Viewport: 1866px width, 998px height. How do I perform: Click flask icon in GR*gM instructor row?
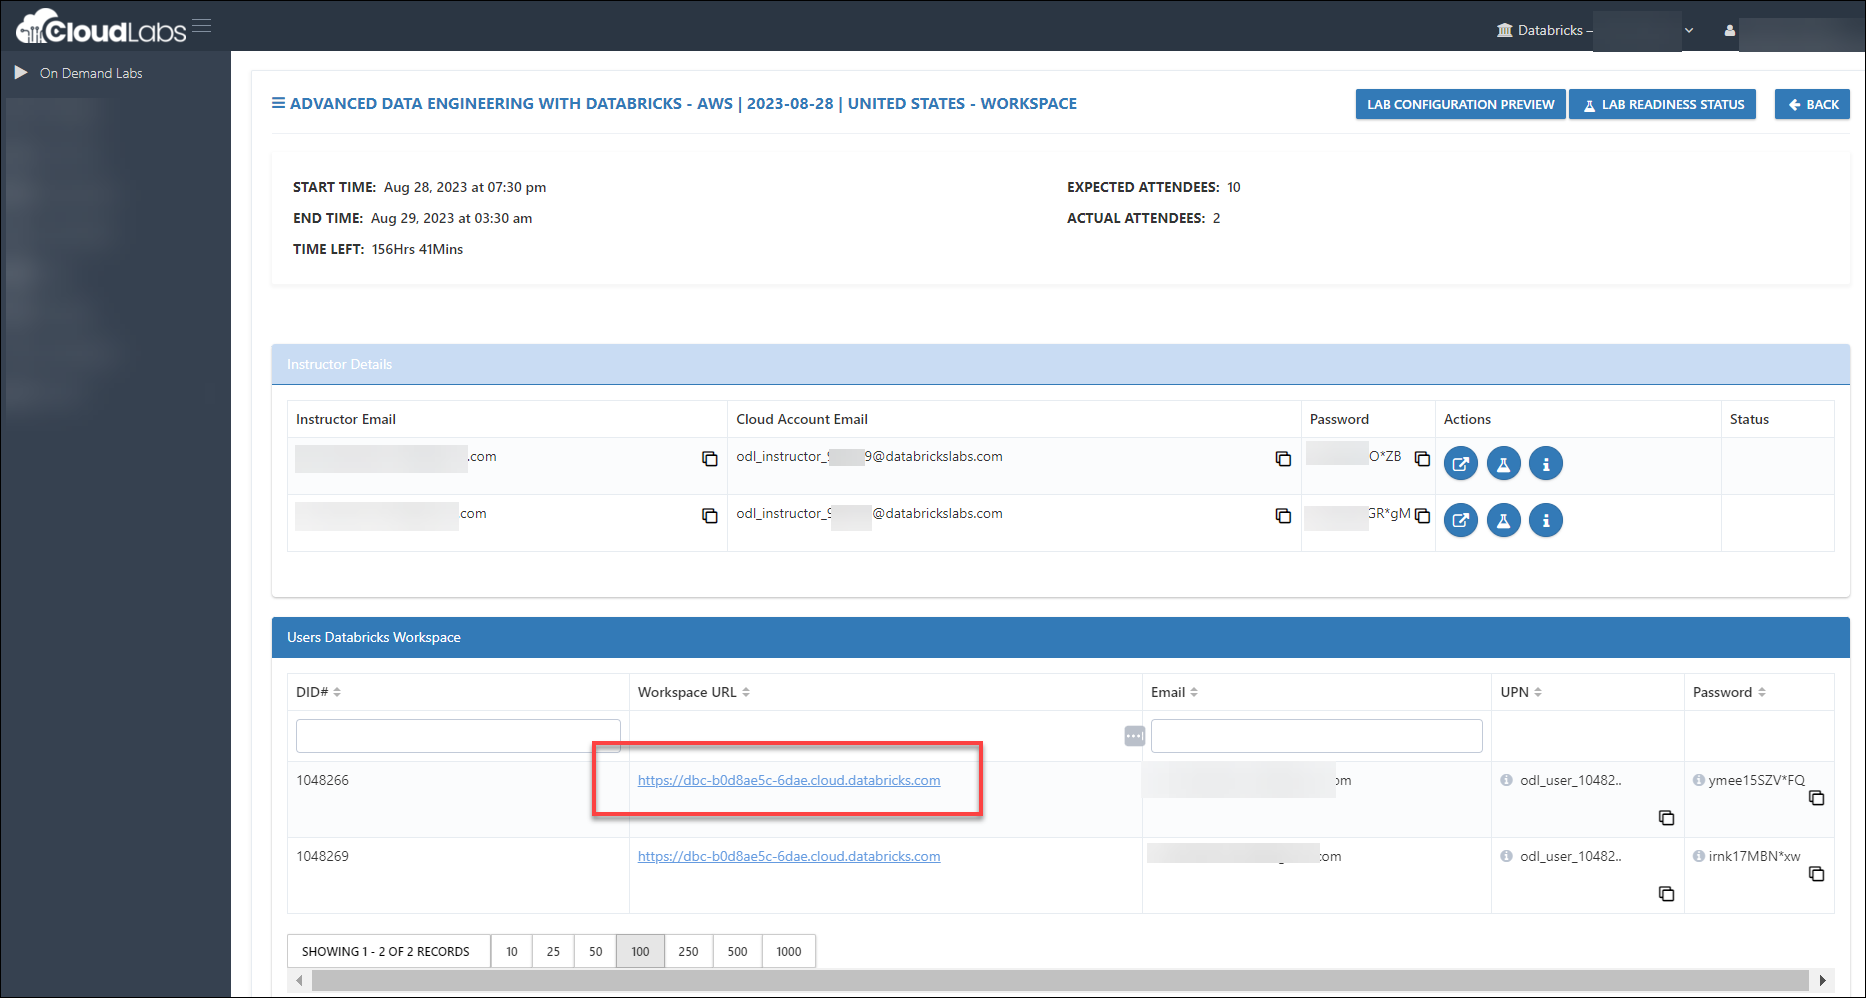1503,520
